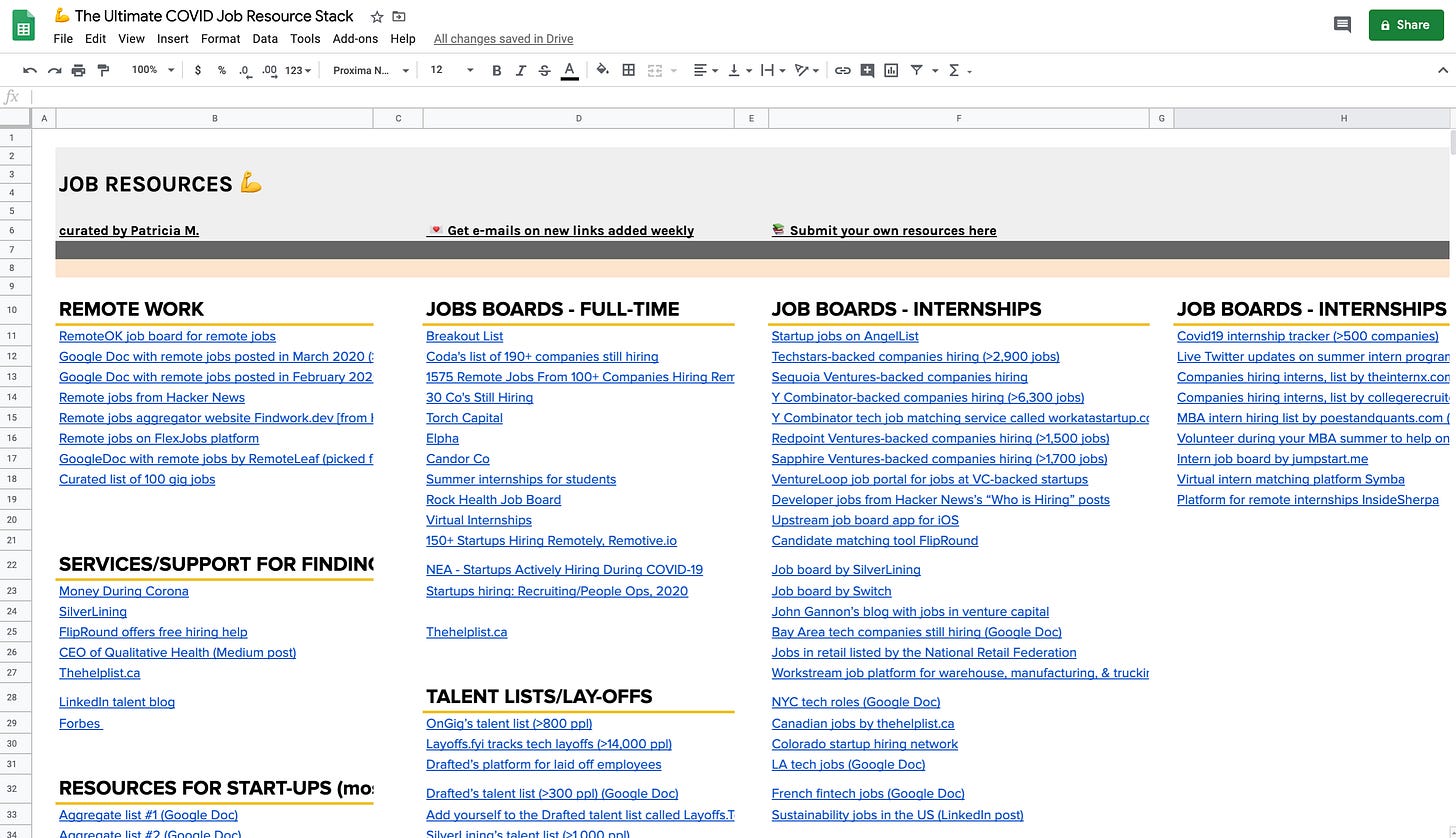
Task: Click the green Share button
Action: click(1405, 25)
